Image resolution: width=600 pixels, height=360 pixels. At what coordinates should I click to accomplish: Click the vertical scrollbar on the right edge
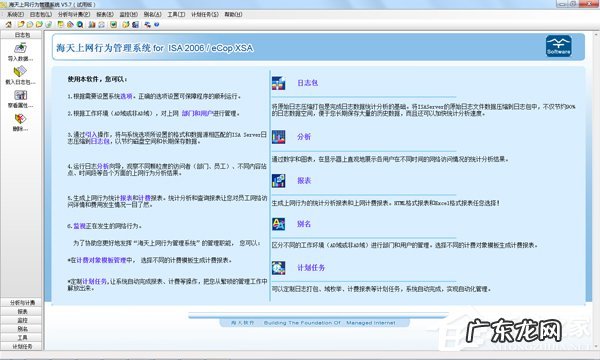(597, 191)
